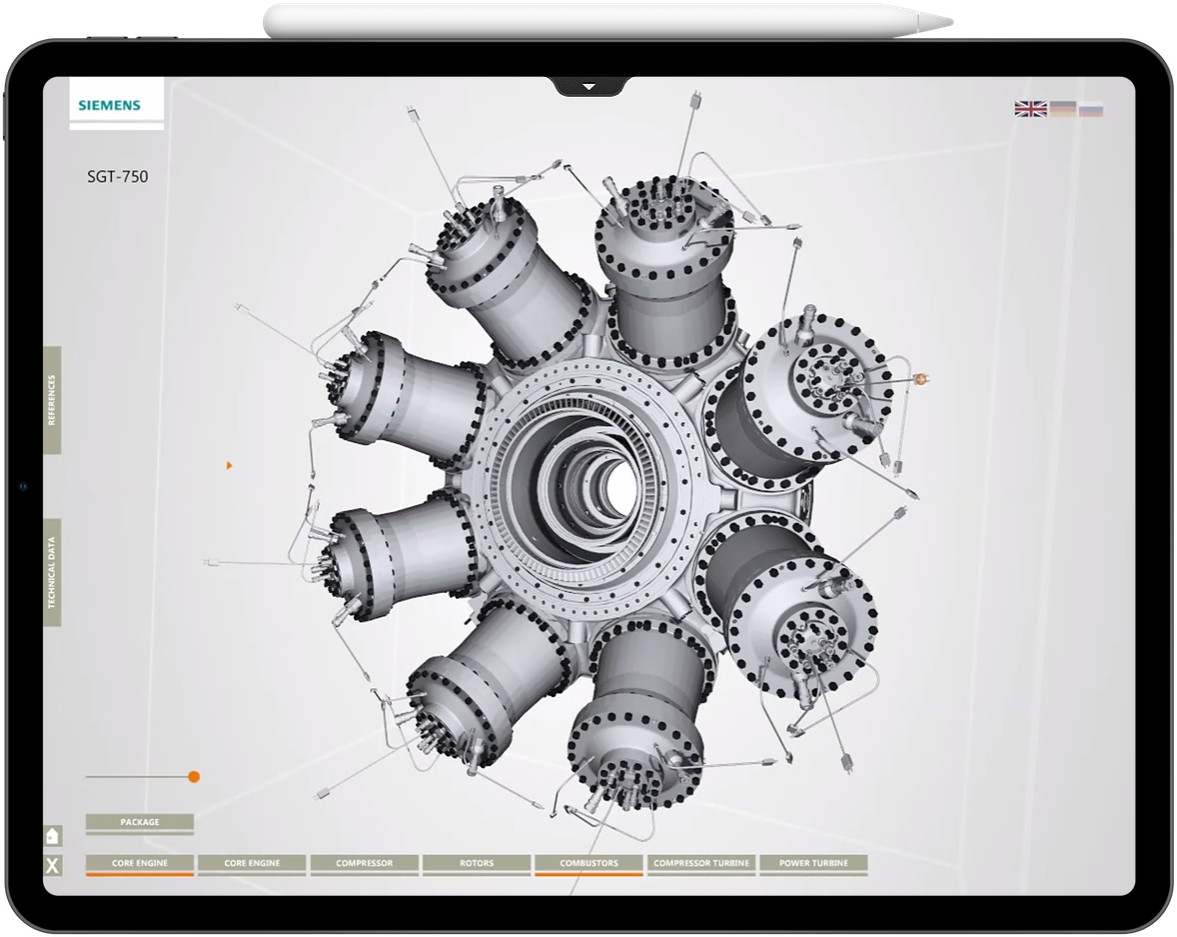Click the X exit icon bottom left
Viewport: 1177px width, 937px height.
point(55,863)
